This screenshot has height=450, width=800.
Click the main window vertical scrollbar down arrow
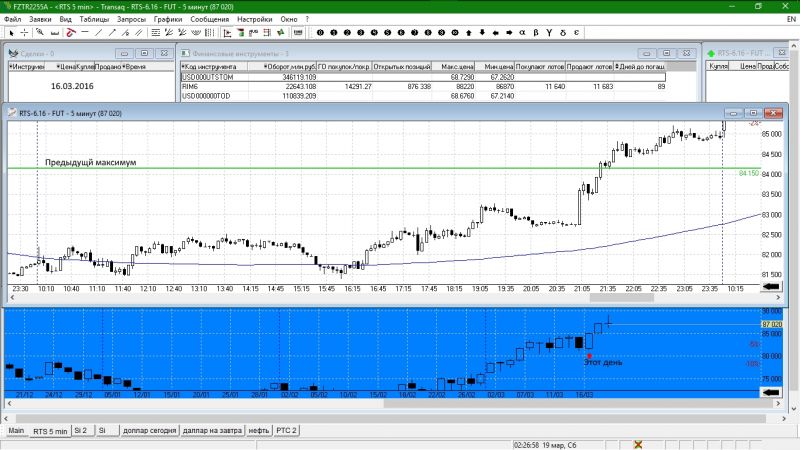793,409
